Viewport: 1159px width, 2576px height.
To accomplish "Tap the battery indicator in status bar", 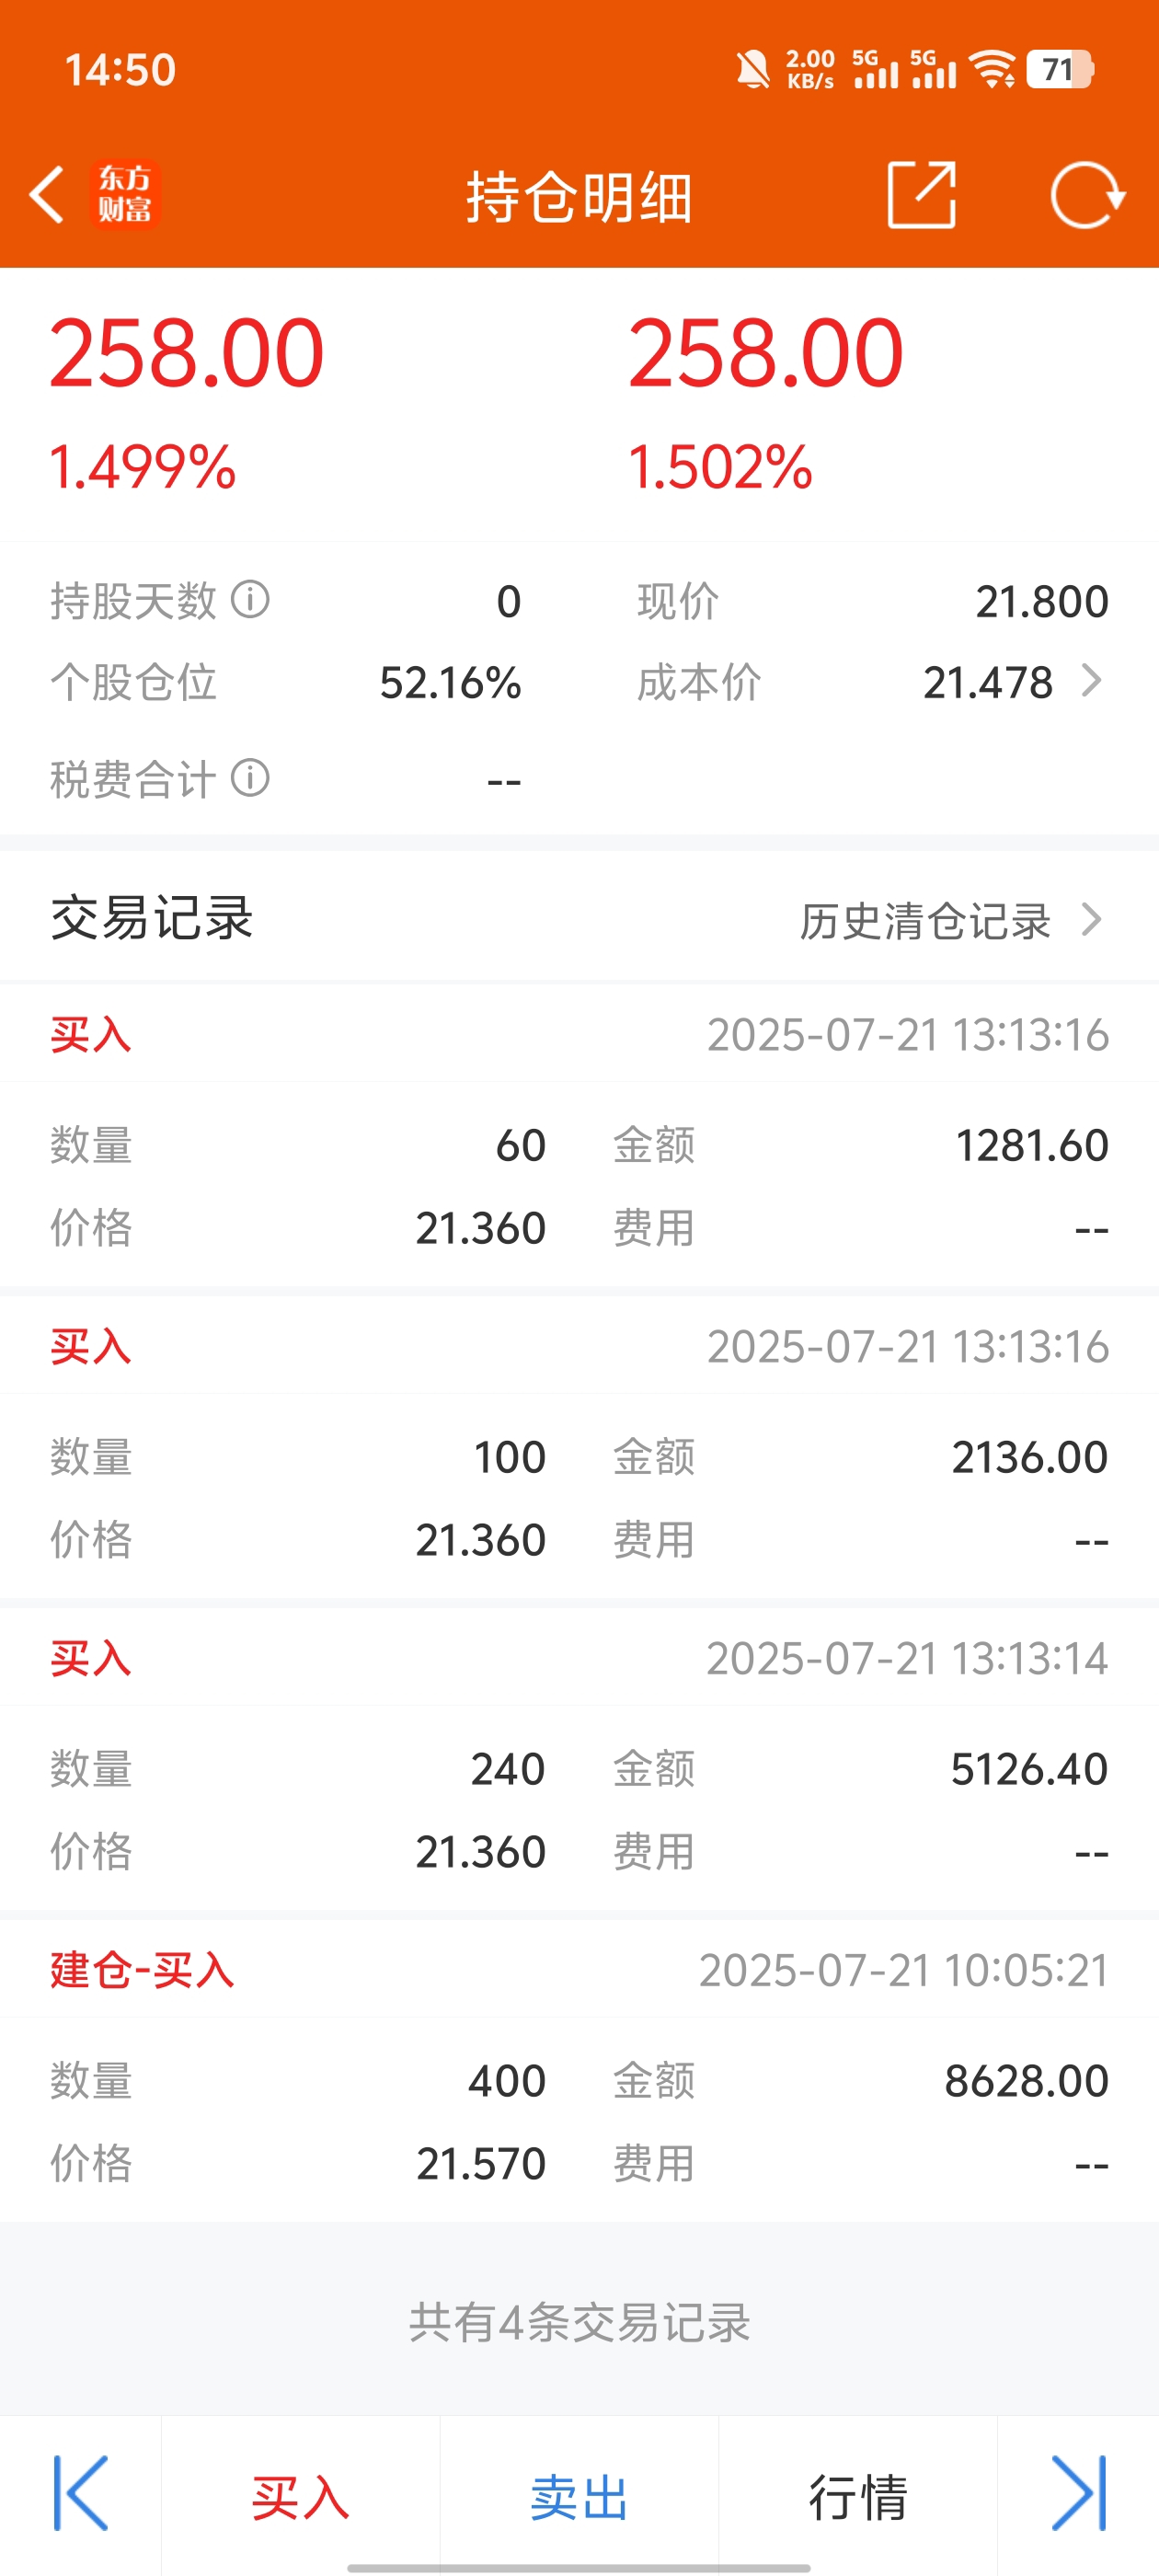I will coord(1059,70).
